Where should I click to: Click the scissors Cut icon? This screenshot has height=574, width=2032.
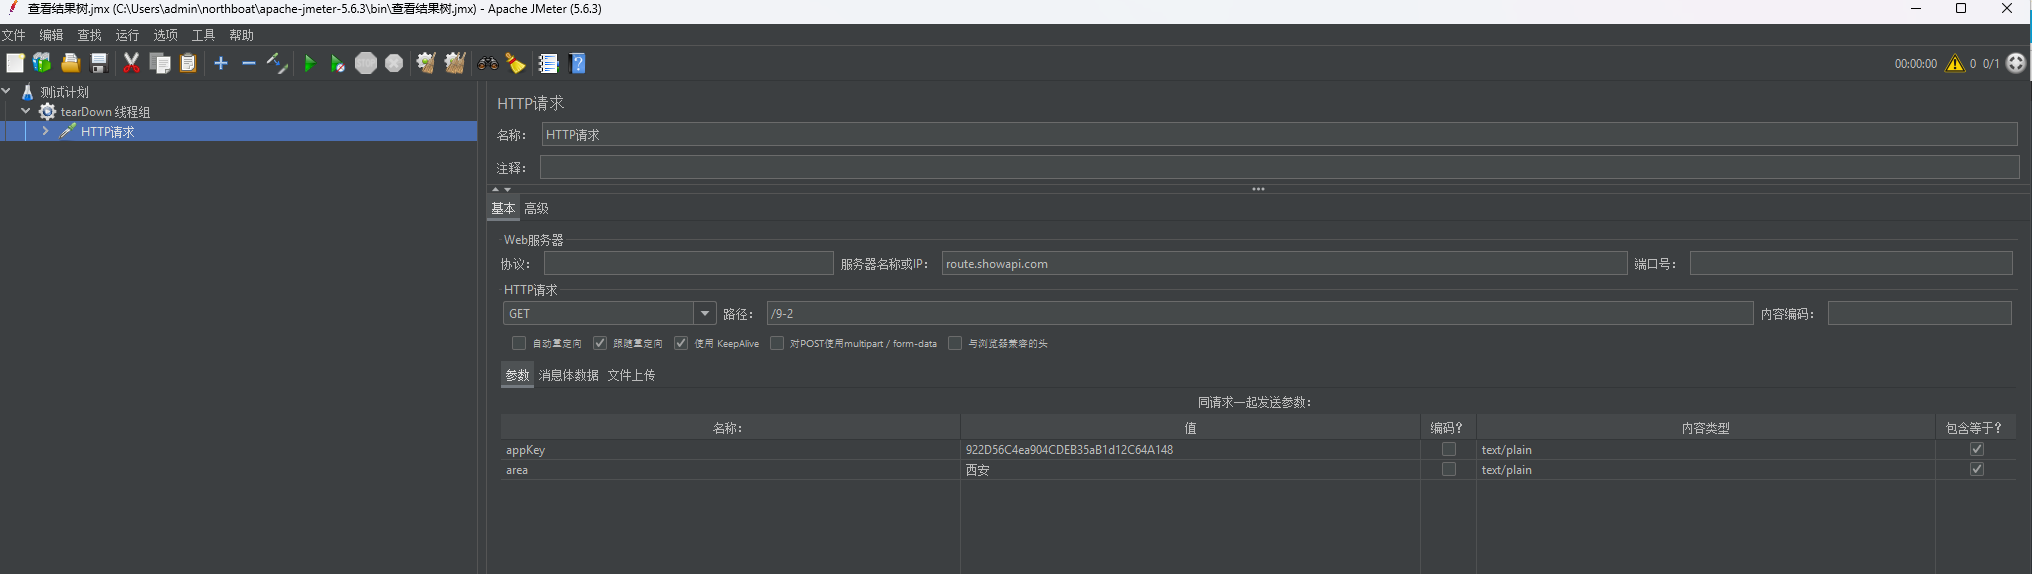(131, 64)
